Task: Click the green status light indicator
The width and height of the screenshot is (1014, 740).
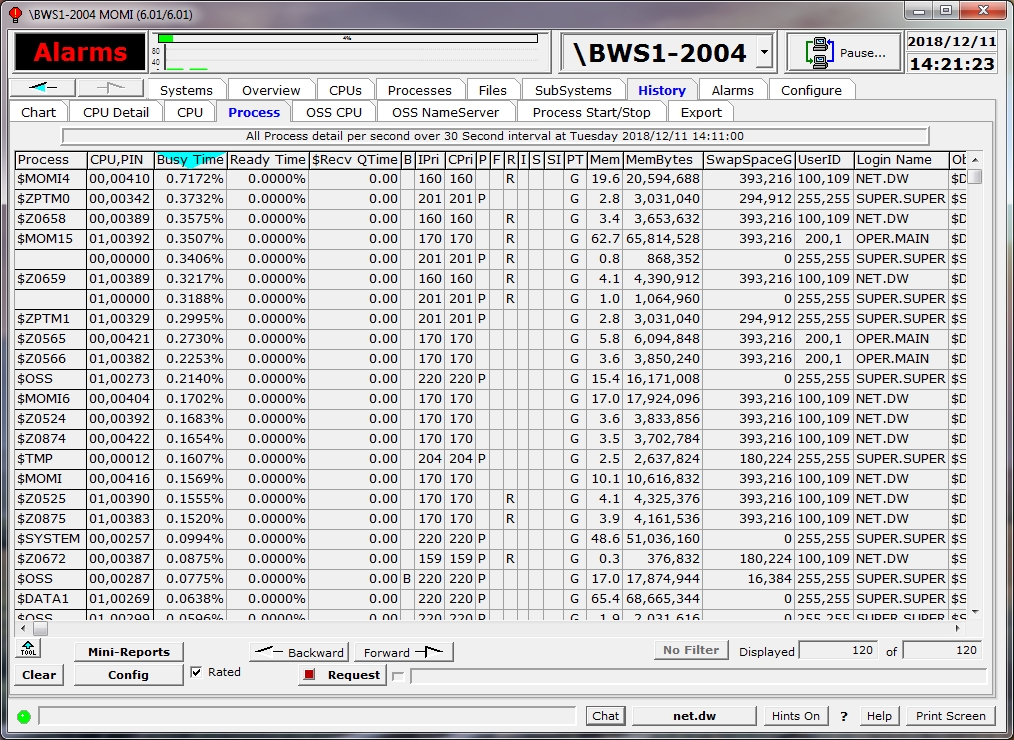Action: point(24,716)
